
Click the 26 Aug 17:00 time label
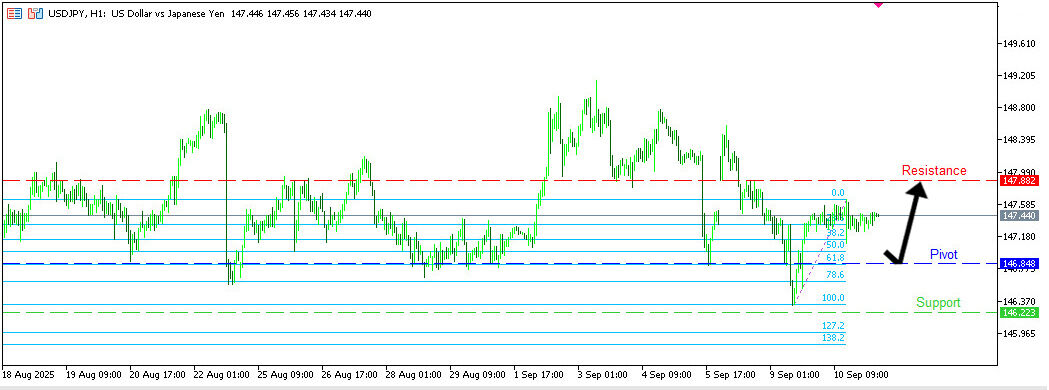click(350, 375)
